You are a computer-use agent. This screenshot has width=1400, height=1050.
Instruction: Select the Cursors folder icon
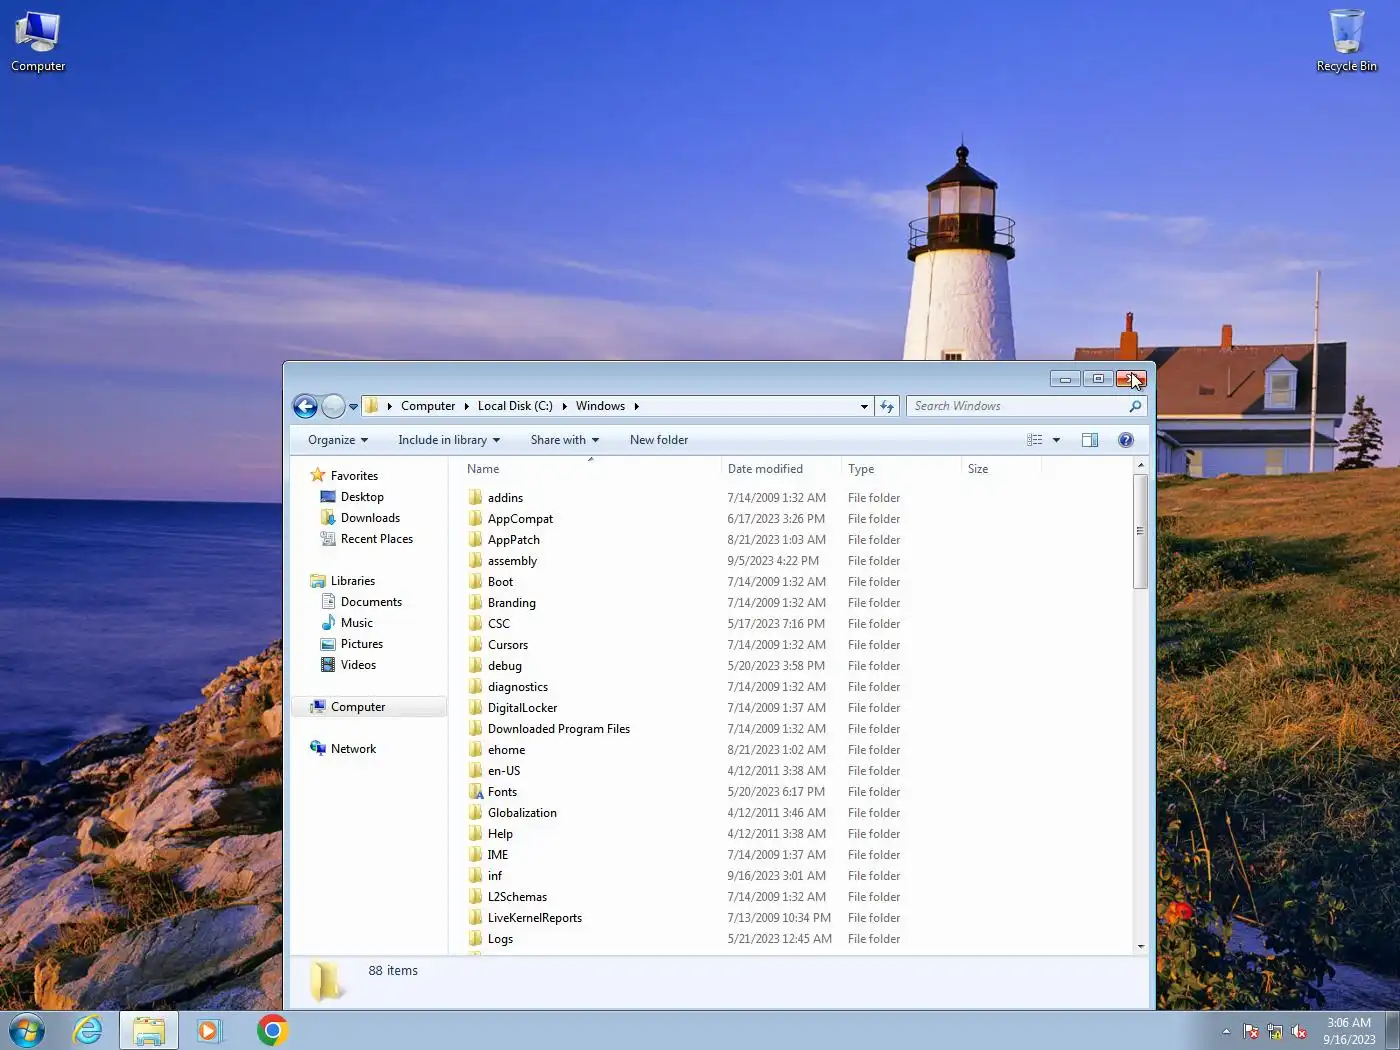pos(475,644)
